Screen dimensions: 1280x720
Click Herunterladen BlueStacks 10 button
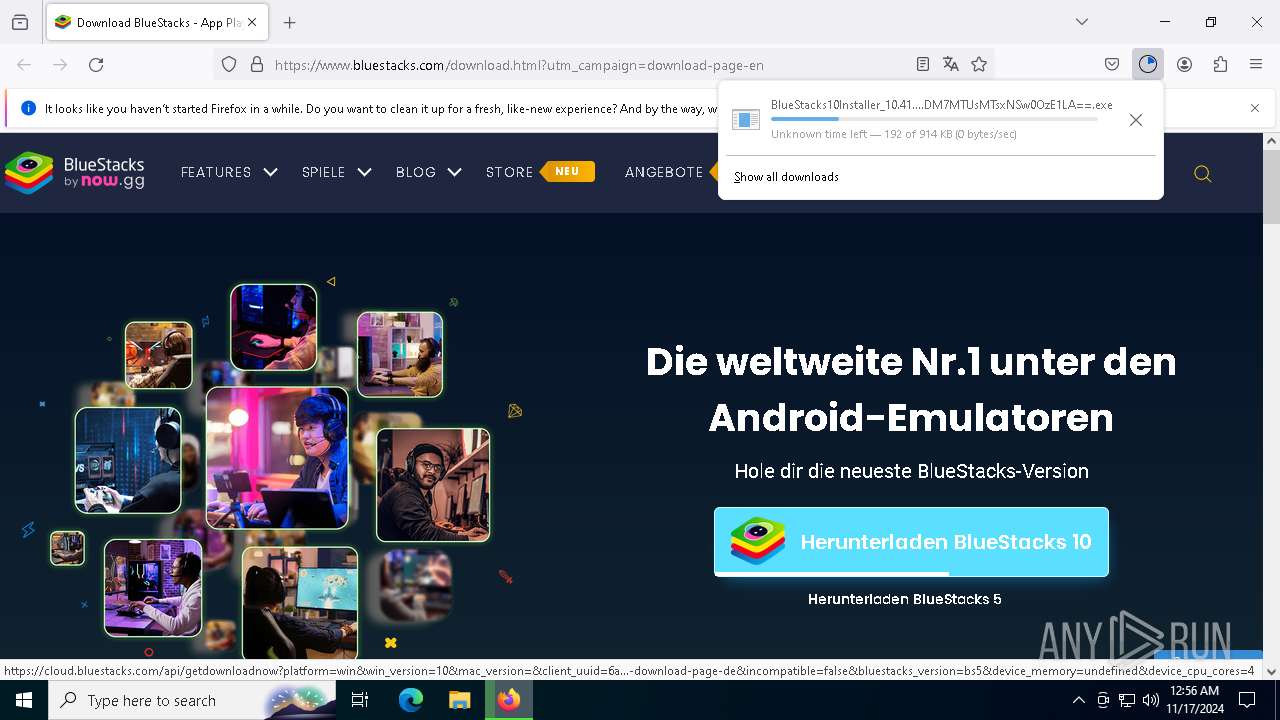click(x=911, y=542)
